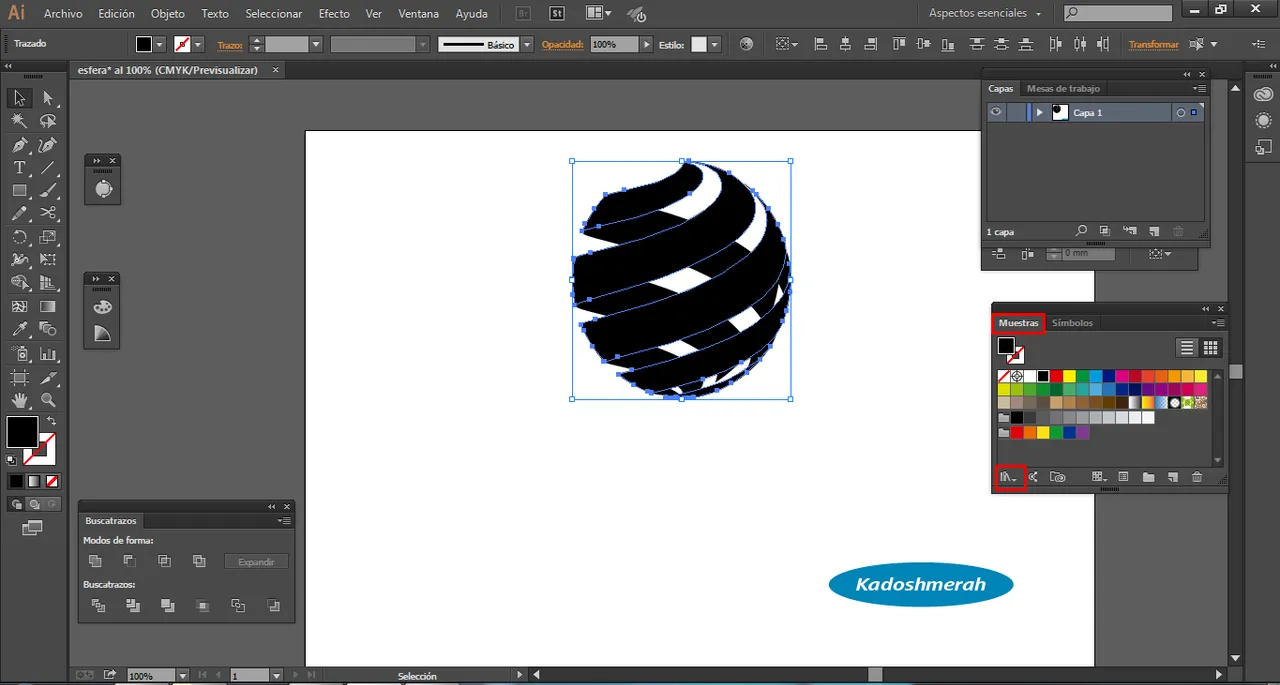
Task: Choose the Zoom tool
Action: (48, 400)
